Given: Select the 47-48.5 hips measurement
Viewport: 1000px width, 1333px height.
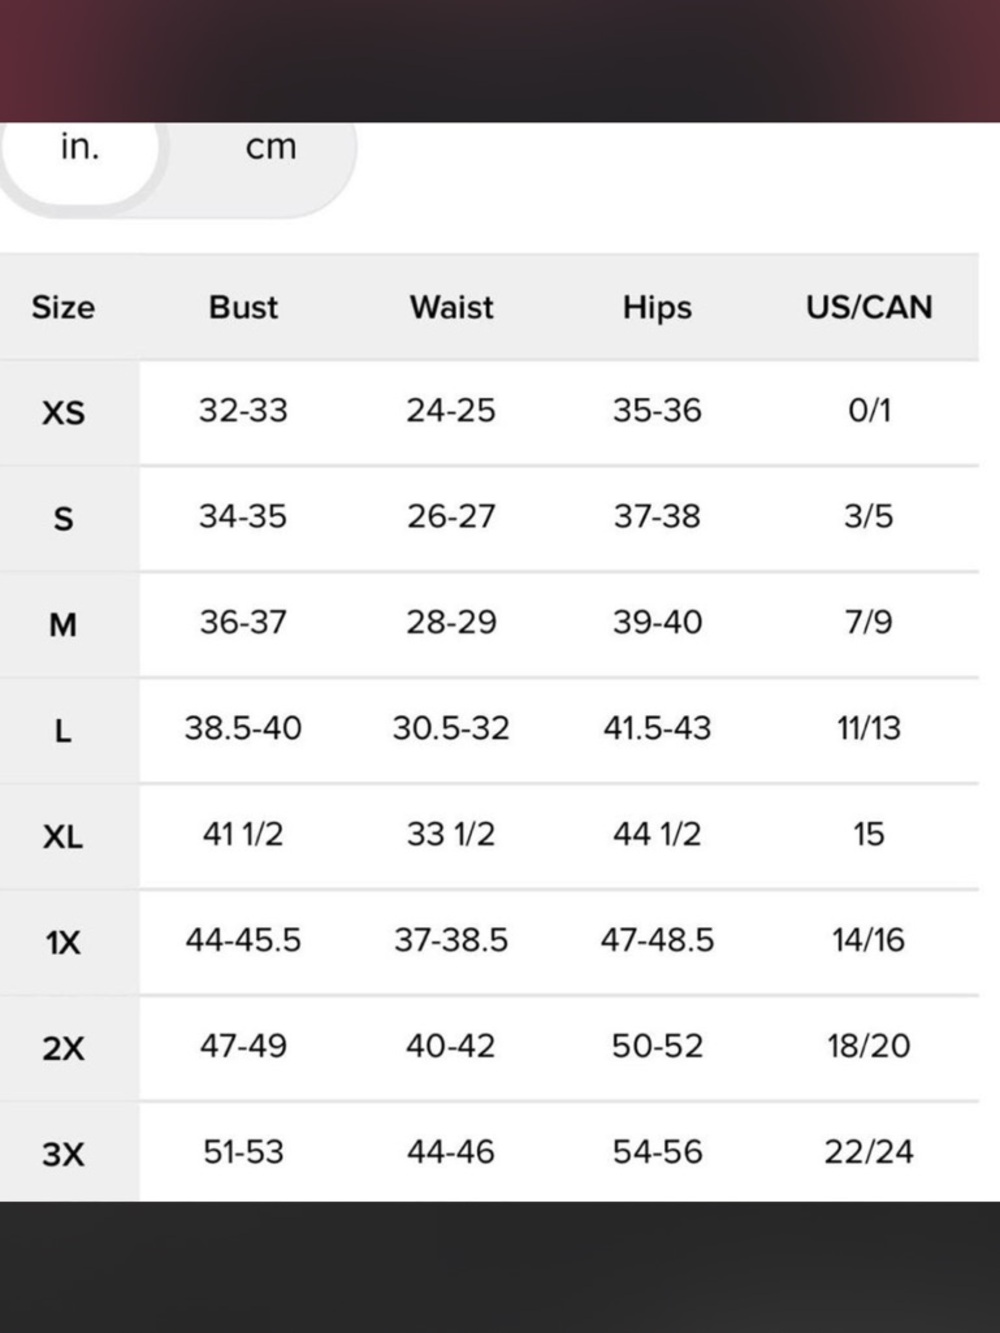Looking at the screenshot, I should point(657,940).
